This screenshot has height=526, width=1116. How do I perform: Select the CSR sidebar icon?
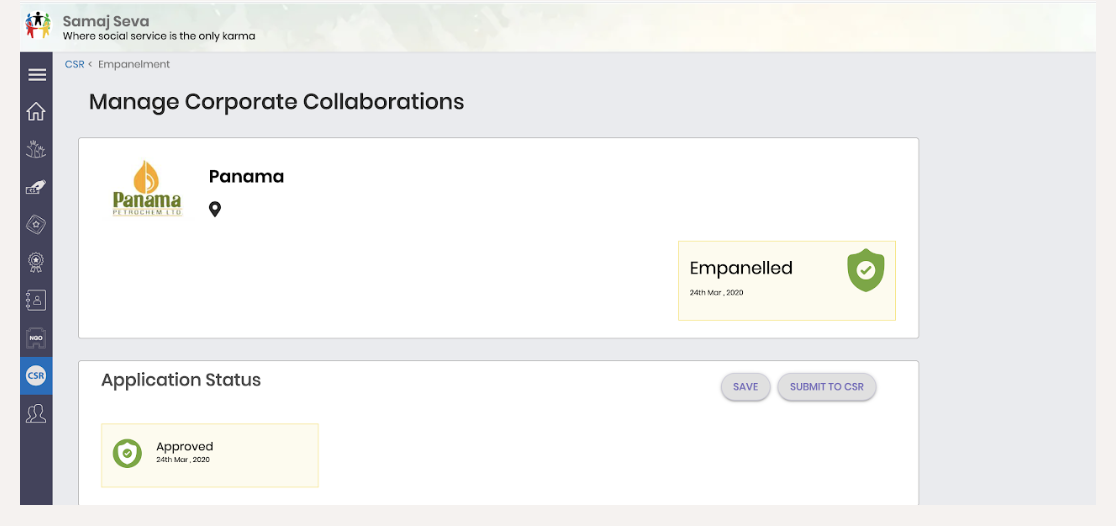tap(36, 376)
